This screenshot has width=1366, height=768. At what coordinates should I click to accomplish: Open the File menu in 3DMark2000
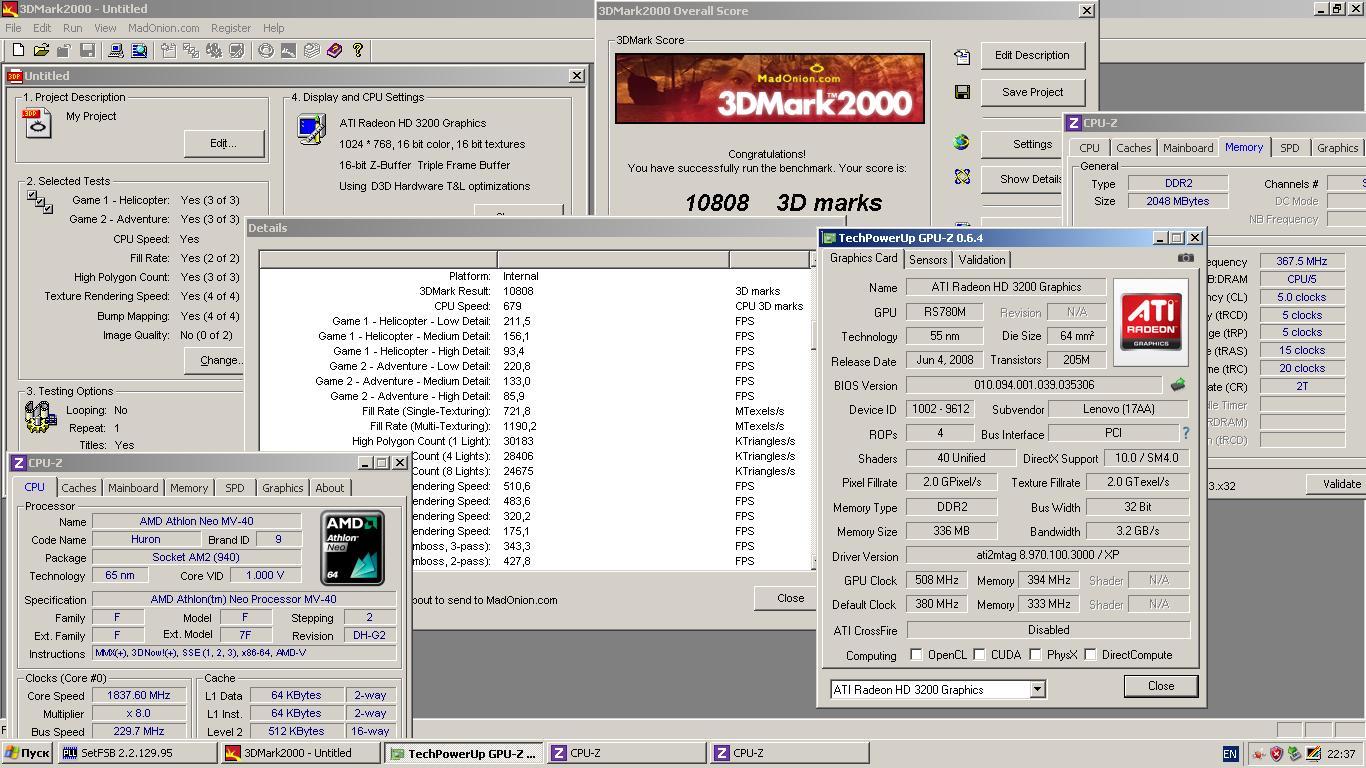13,28
